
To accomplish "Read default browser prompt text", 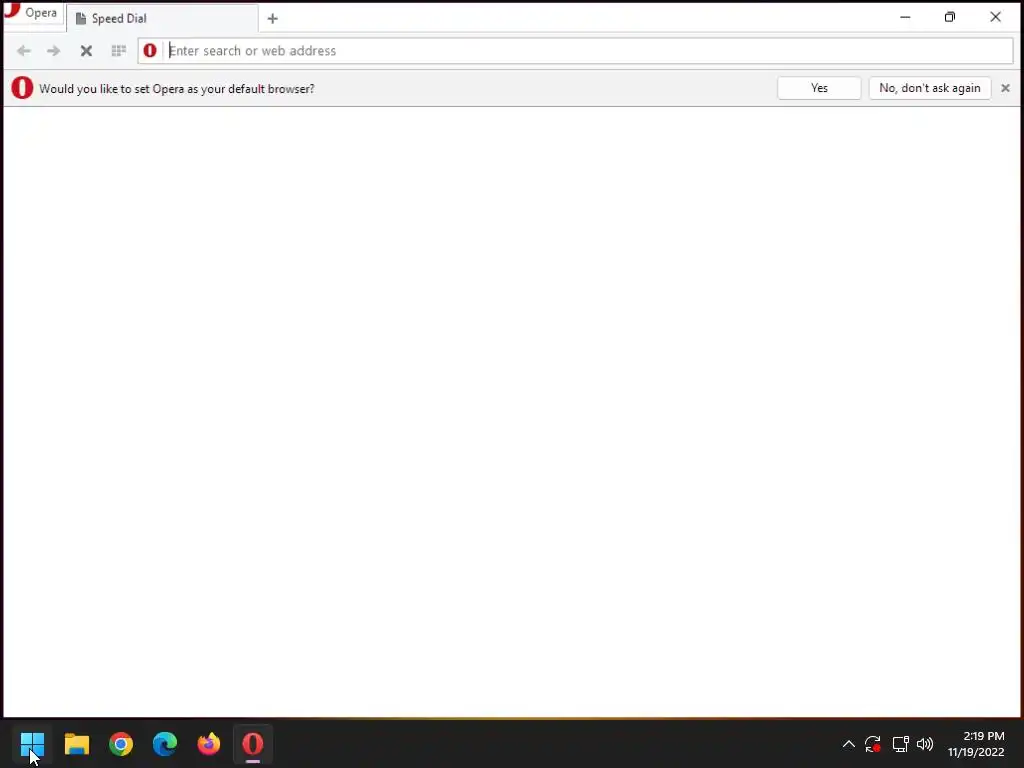I will click(176, 89).
